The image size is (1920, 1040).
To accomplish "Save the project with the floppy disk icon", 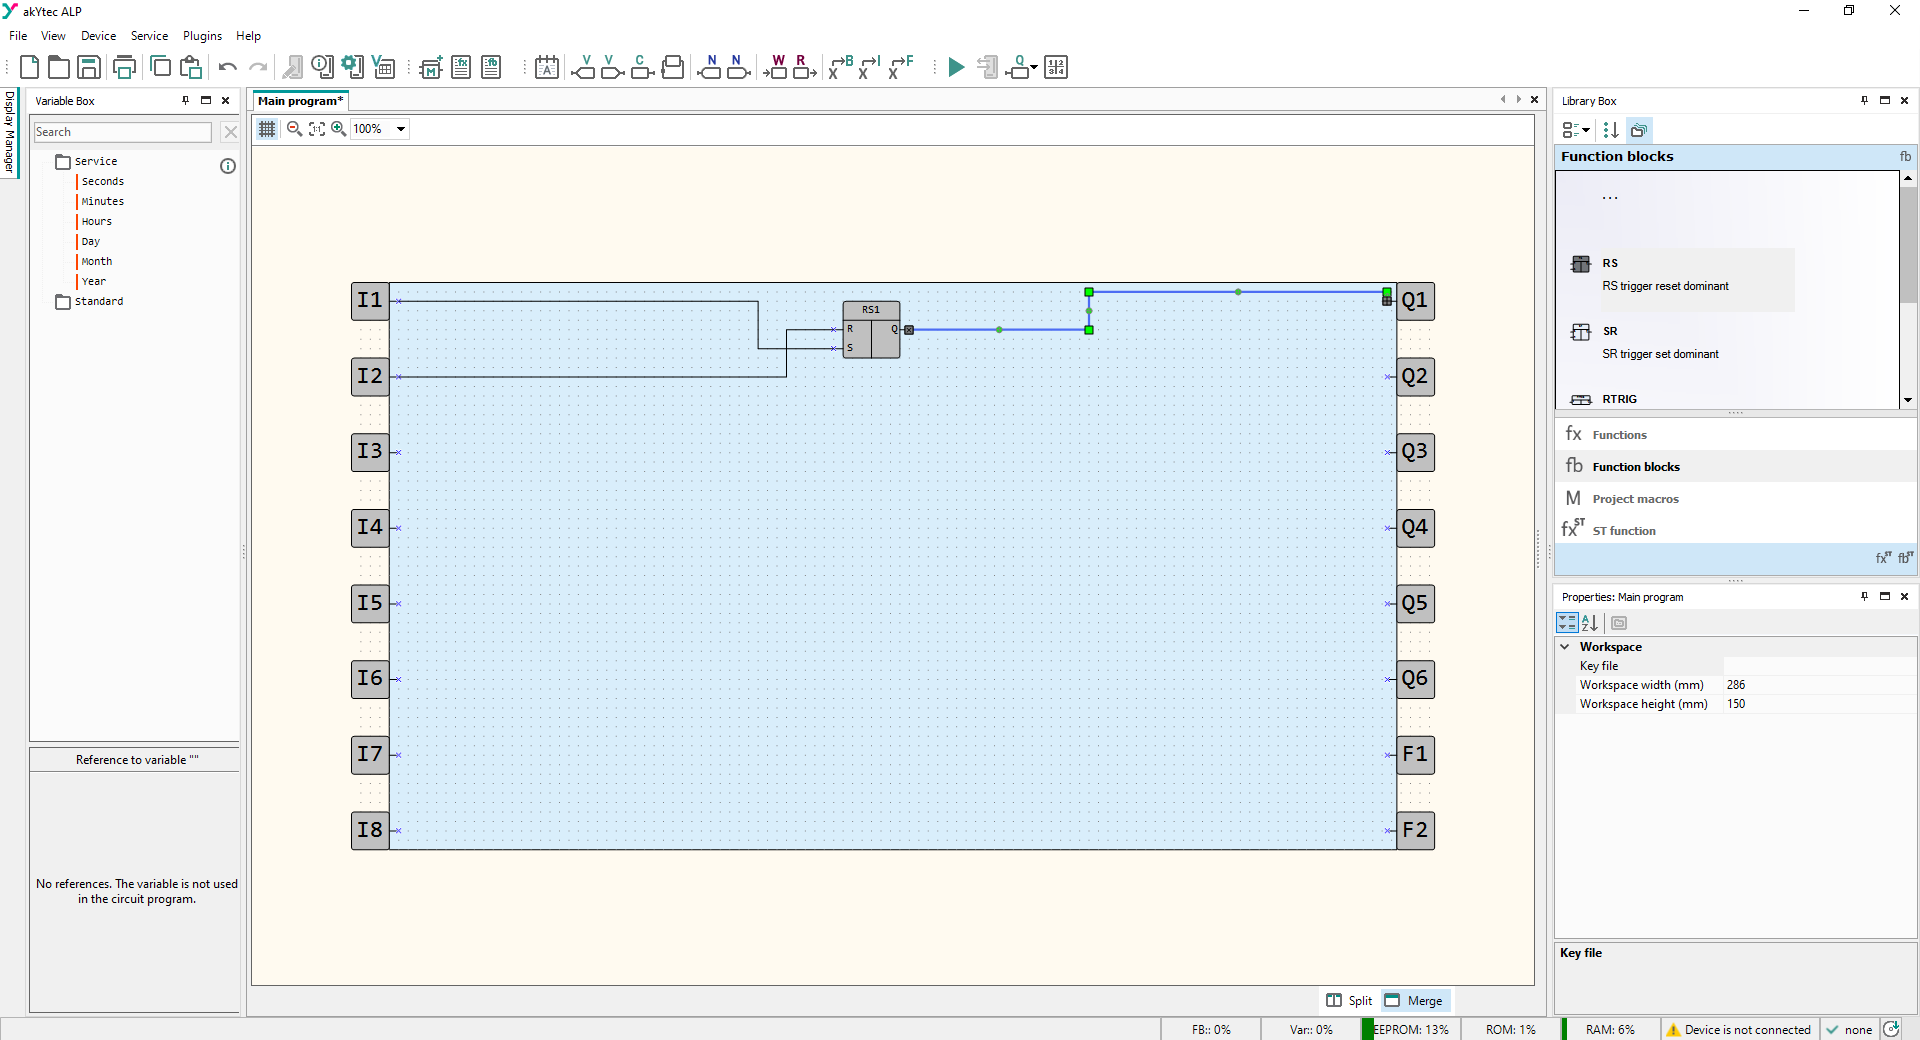I will point(89,67).
